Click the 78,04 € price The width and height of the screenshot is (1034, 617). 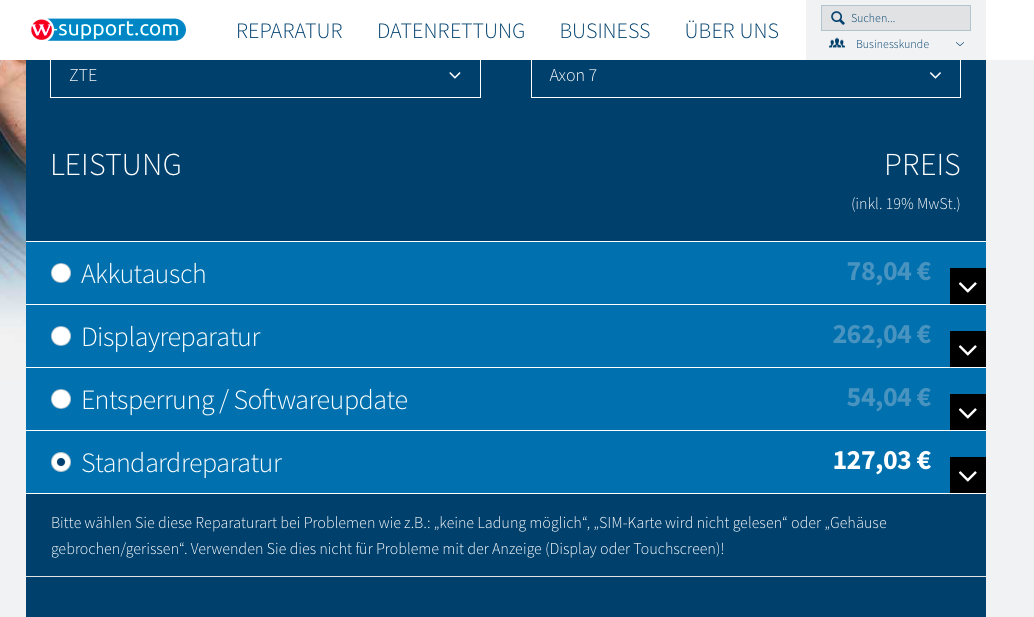tap(888, 271)
